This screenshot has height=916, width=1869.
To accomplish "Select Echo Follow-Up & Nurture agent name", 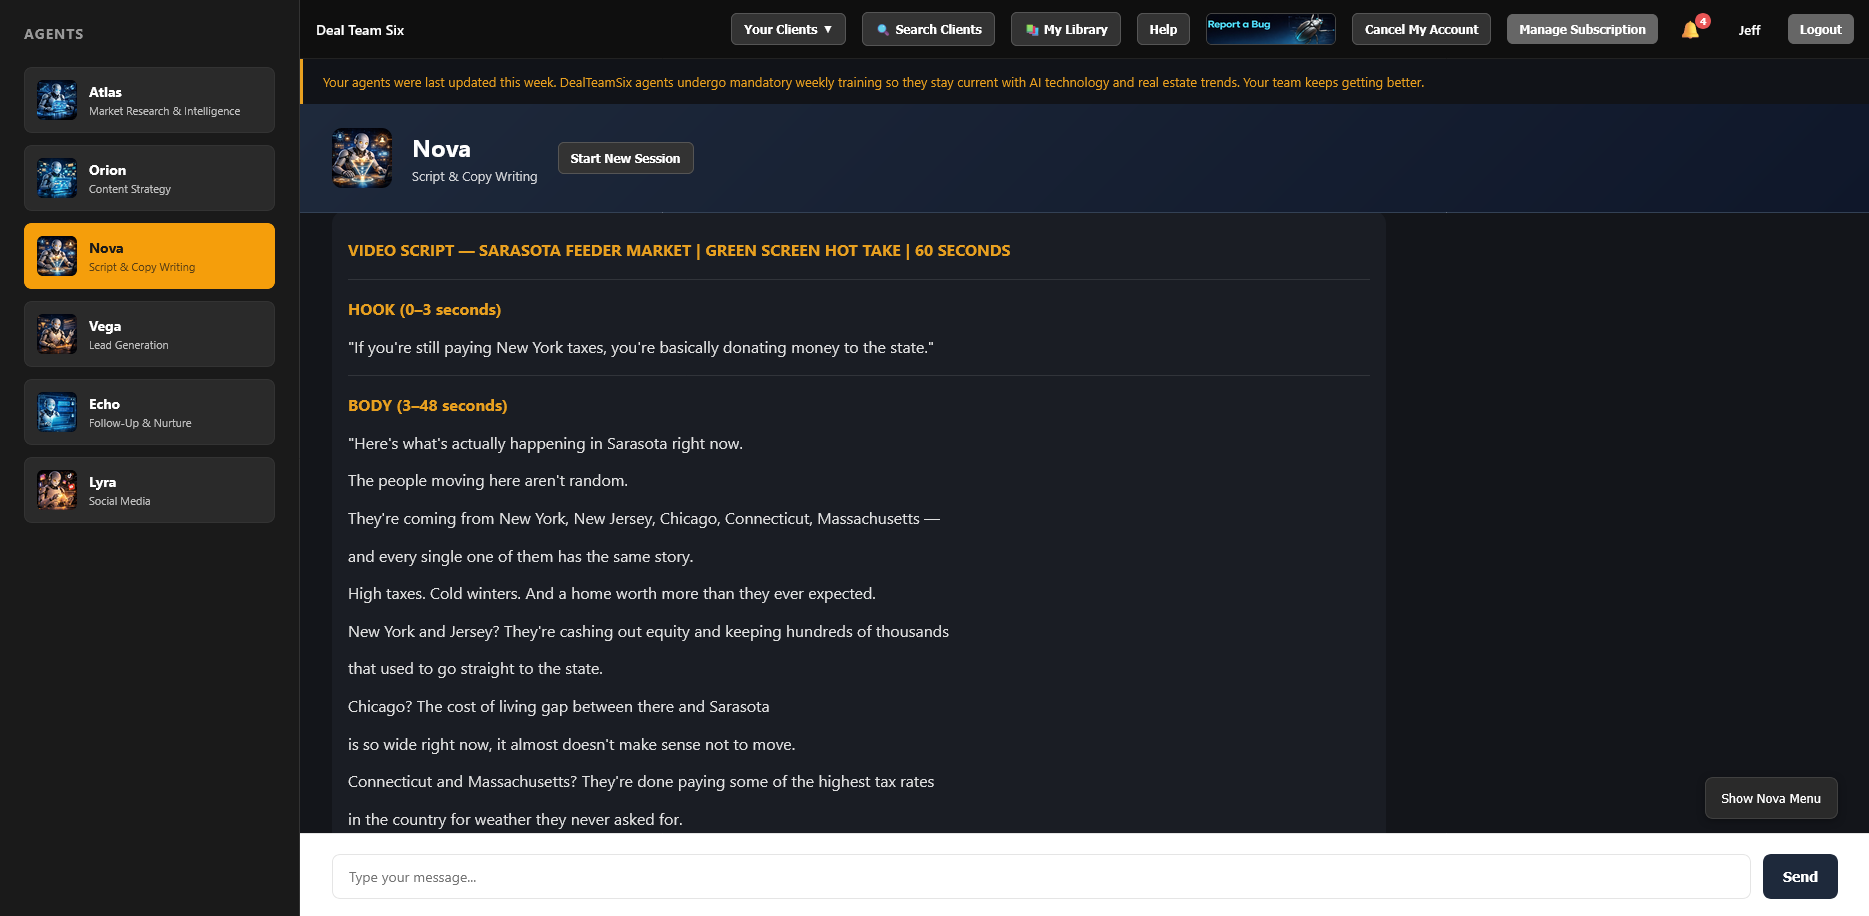I will pyautogui.click(x=104, y=404).
